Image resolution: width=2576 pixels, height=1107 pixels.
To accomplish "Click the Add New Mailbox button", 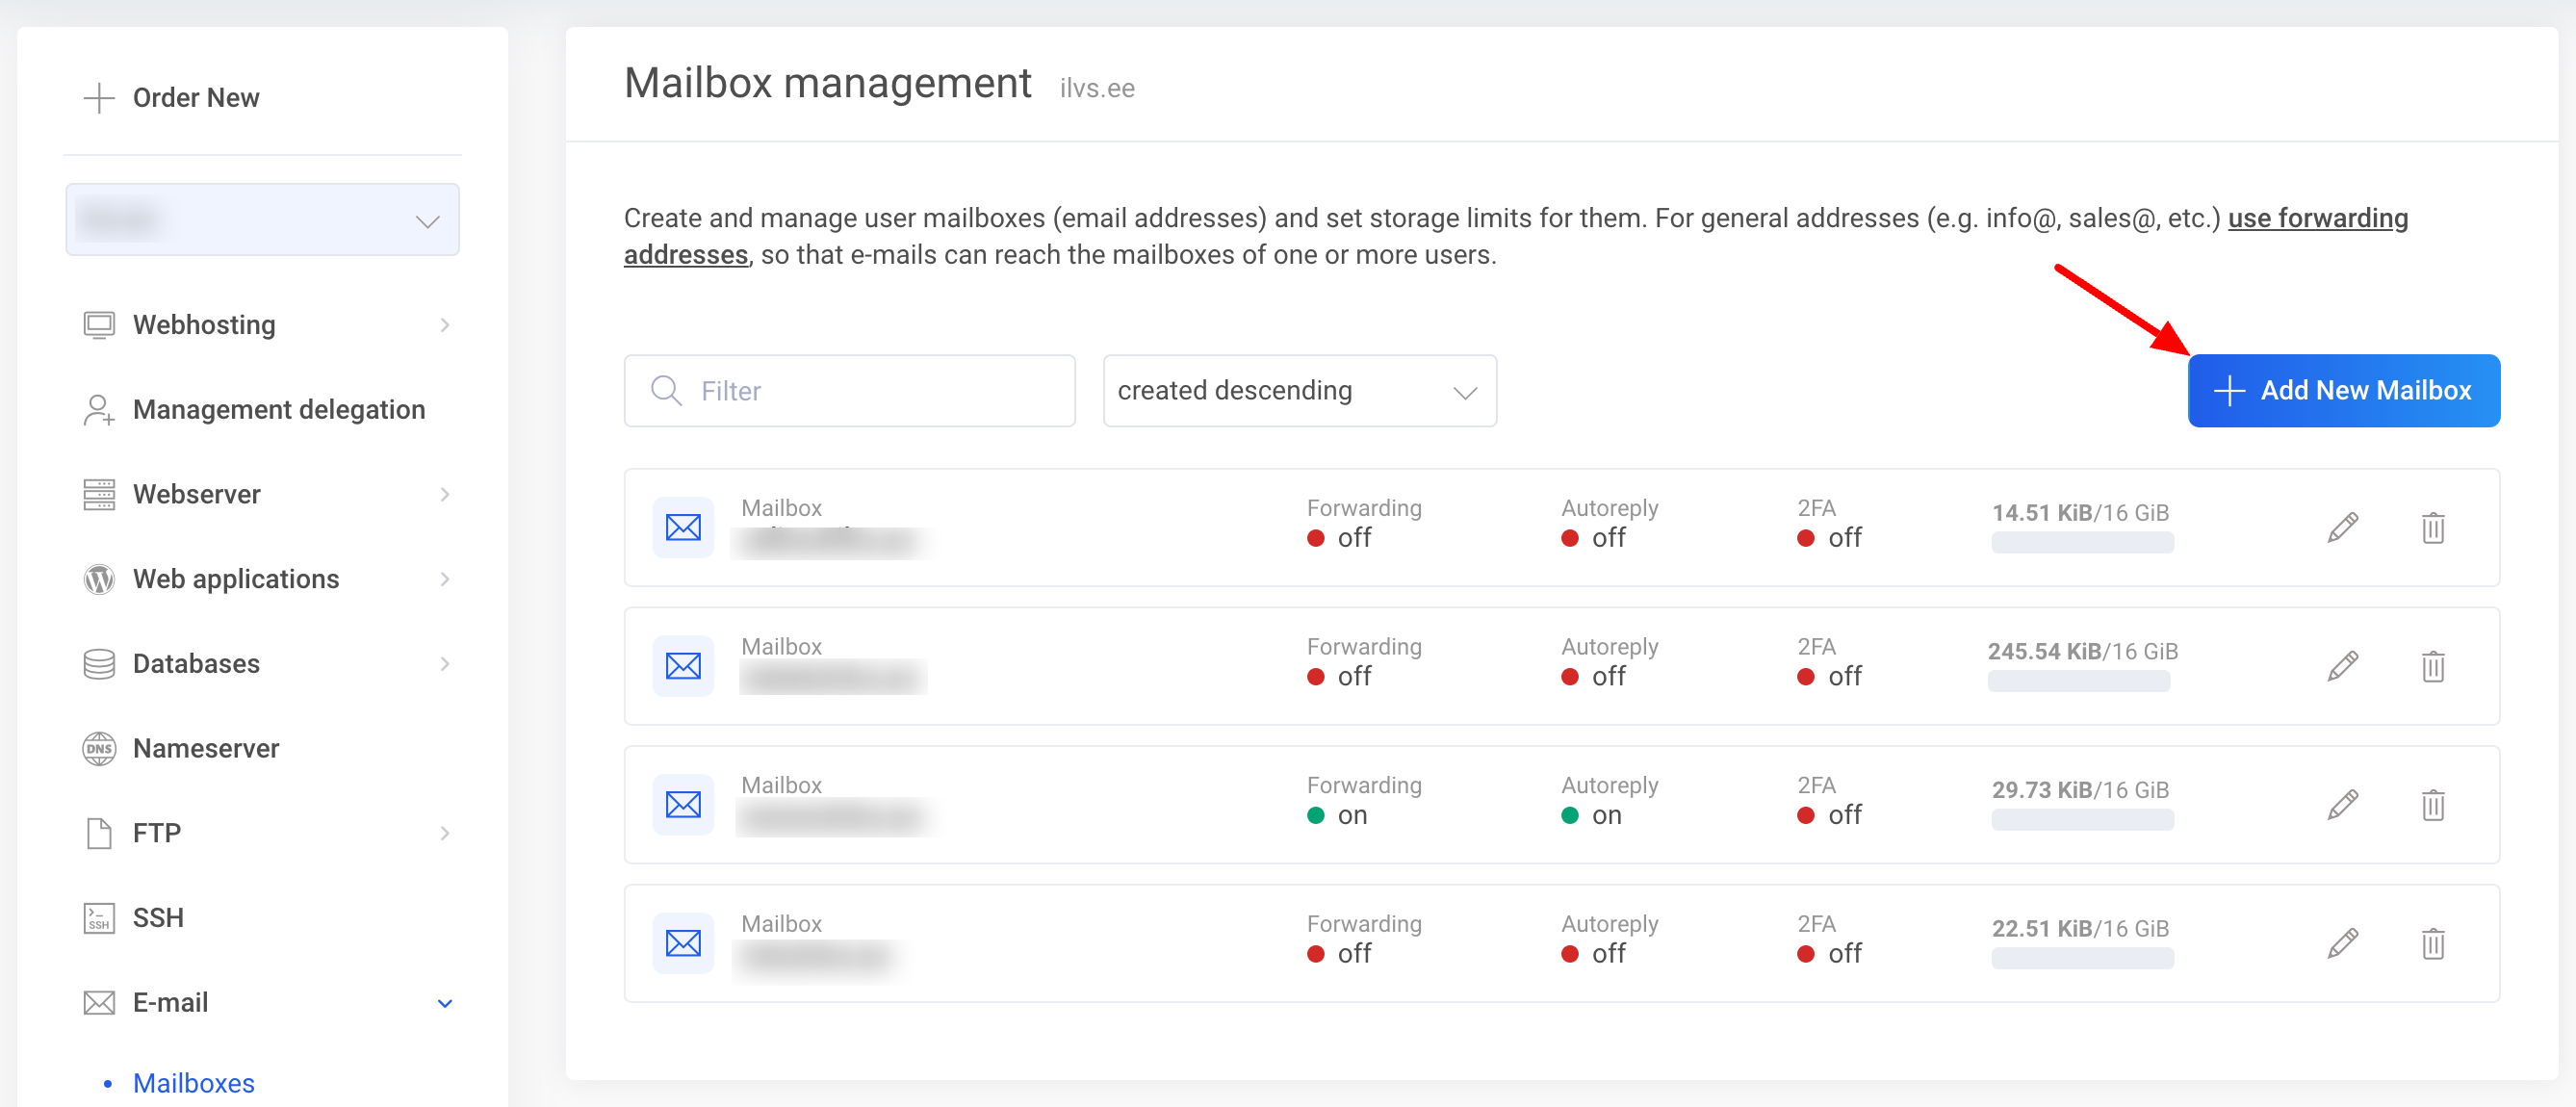I will point(2343,391).
